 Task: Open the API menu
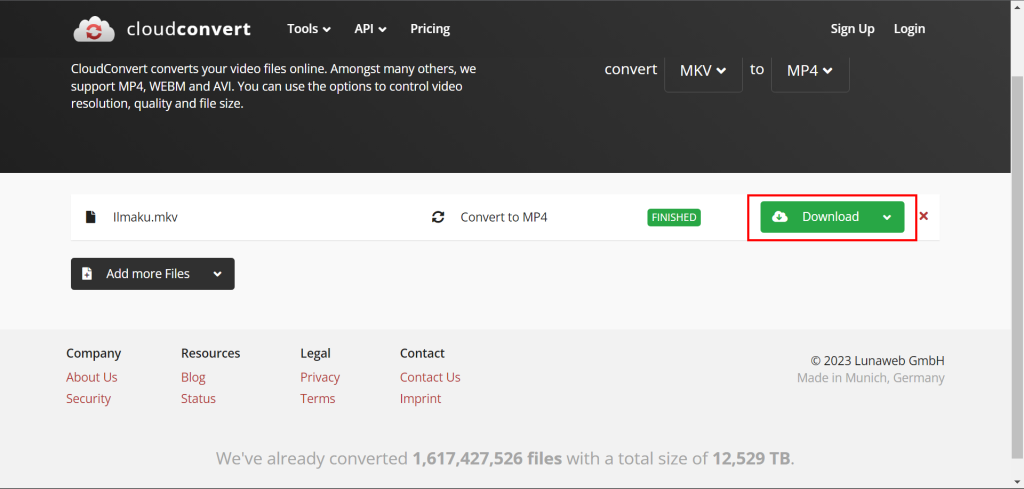click(369, 29)
